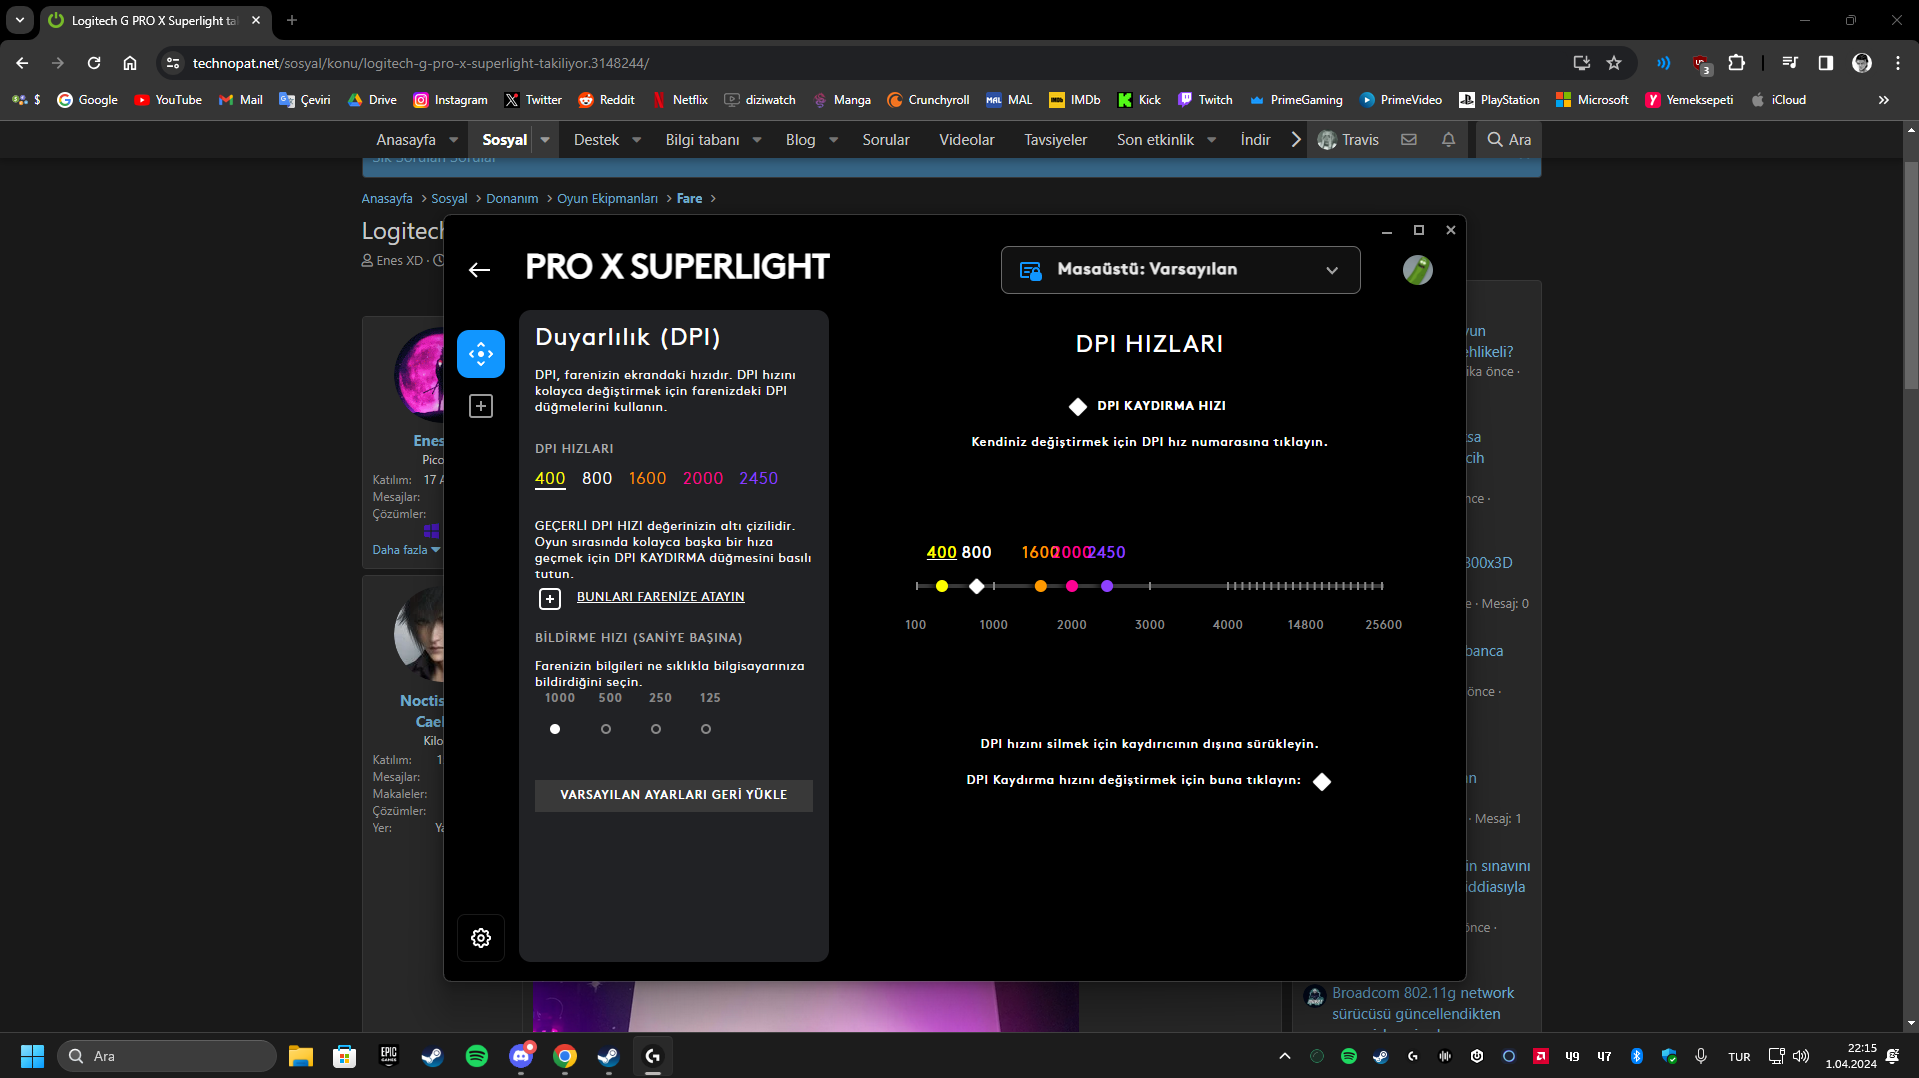Screen dimensions: 1919x1078
Task: Expand Sosyal nav dropdown arrow
Action: click(x=545, y=140)
